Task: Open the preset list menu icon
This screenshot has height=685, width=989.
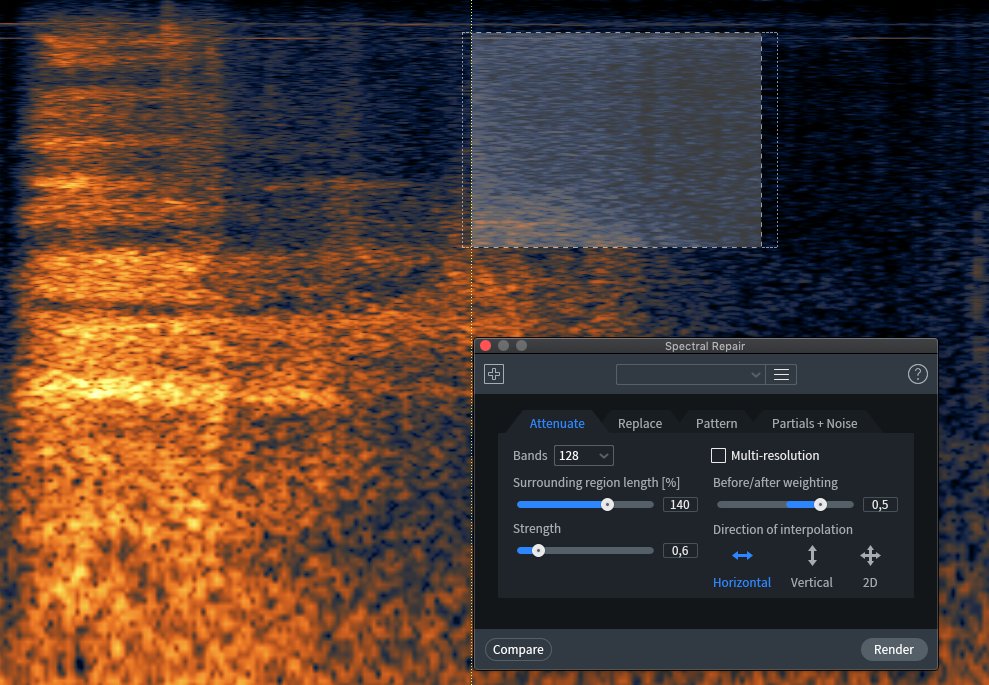Action: pyautogui.click(x=781, y=375)
